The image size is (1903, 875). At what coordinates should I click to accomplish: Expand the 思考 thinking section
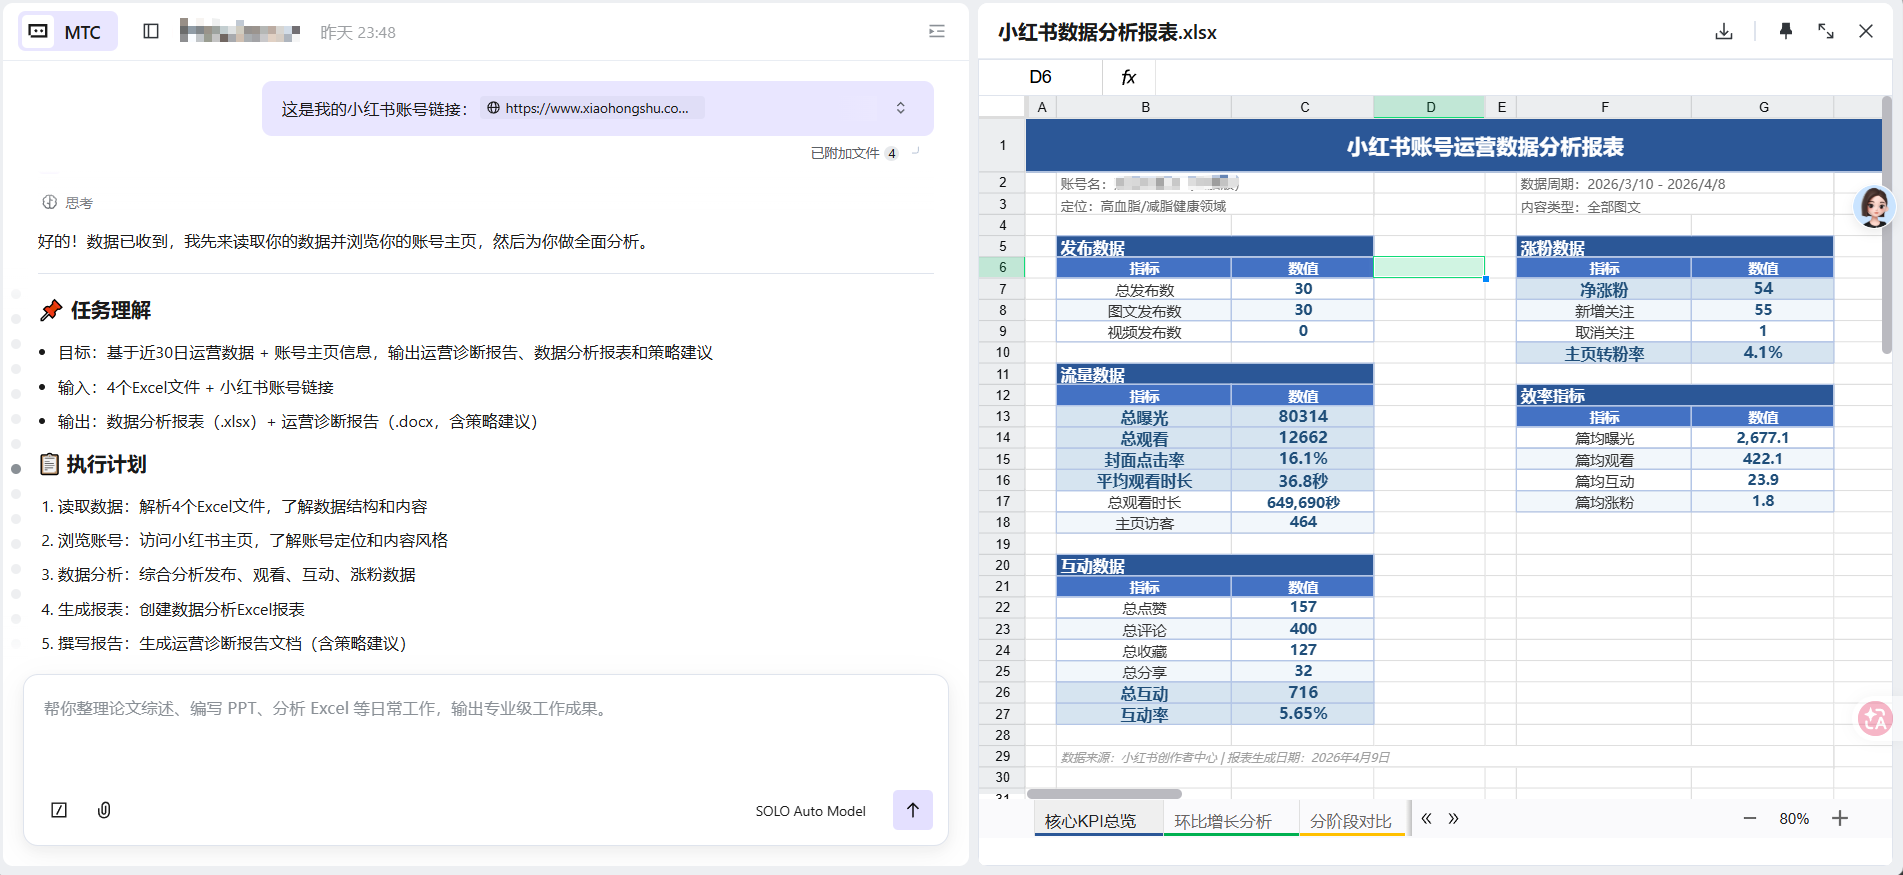pyautogui.click(x=68, y=203)
